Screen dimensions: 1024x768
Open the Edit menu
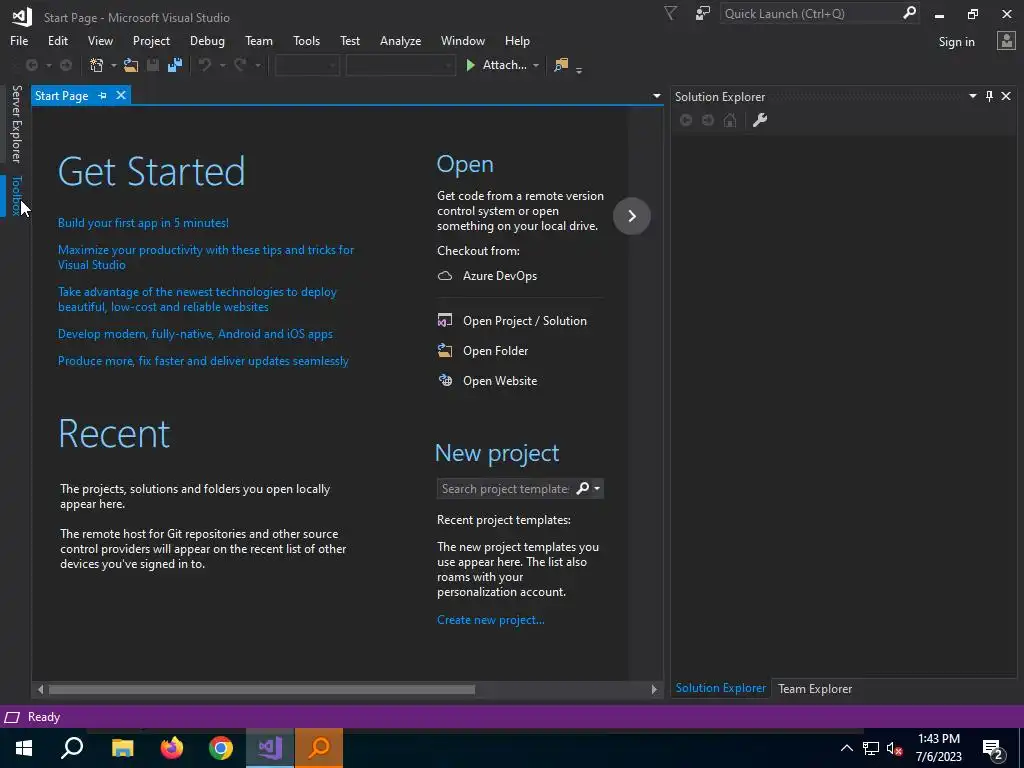pos(57,40)
